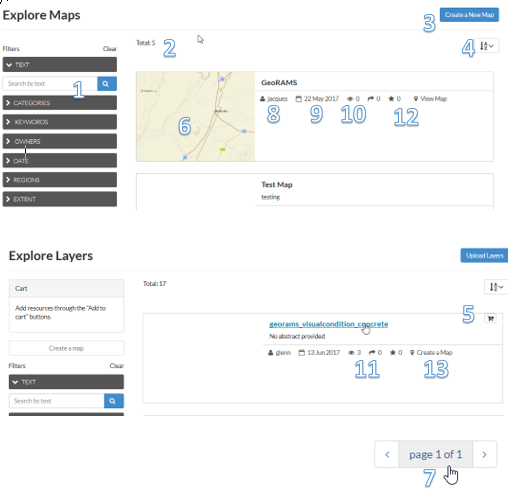Collapse the TEXT filter in Explore Layers
Screen dimensions: 516x500
click(66, 382)
